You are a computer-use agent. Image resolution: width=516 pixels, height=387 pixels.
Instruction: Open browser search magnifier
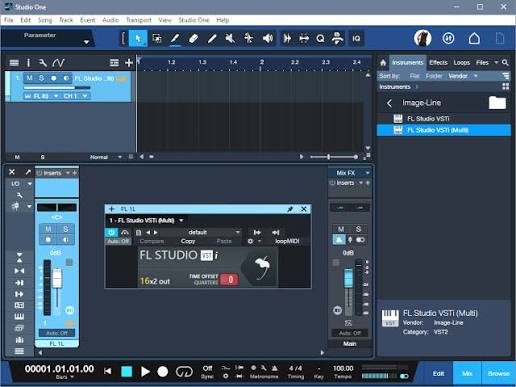pos(505,62)
